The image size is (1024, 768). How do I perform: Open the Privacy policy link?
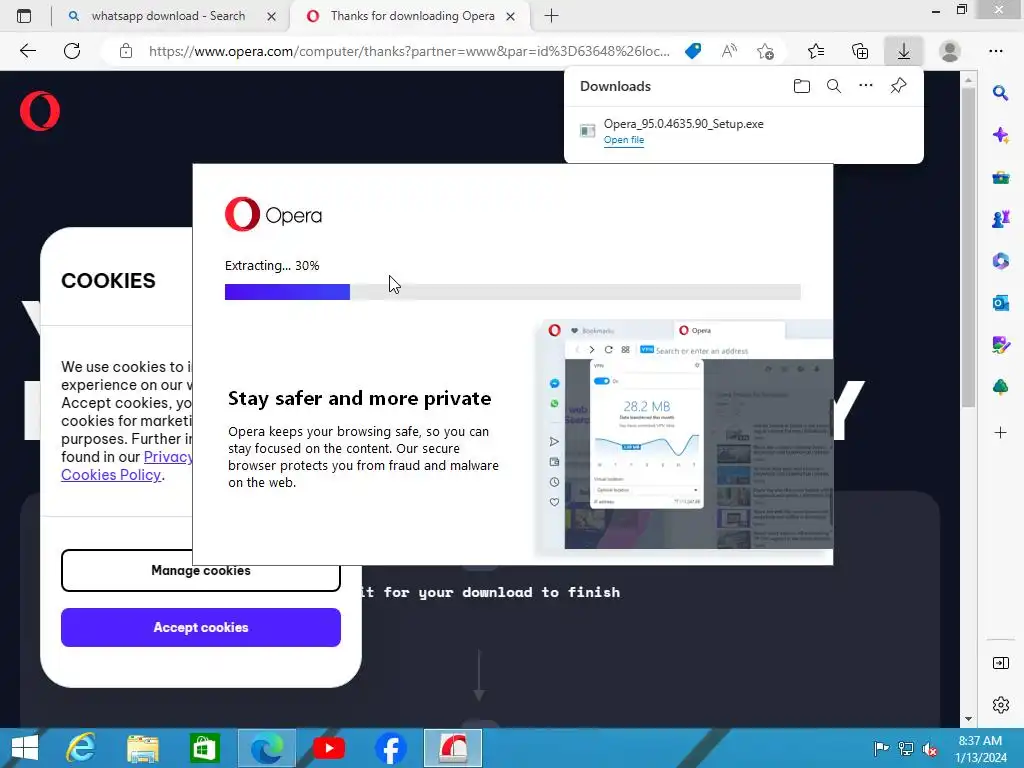pyautogui.click(x=168, y=457)
